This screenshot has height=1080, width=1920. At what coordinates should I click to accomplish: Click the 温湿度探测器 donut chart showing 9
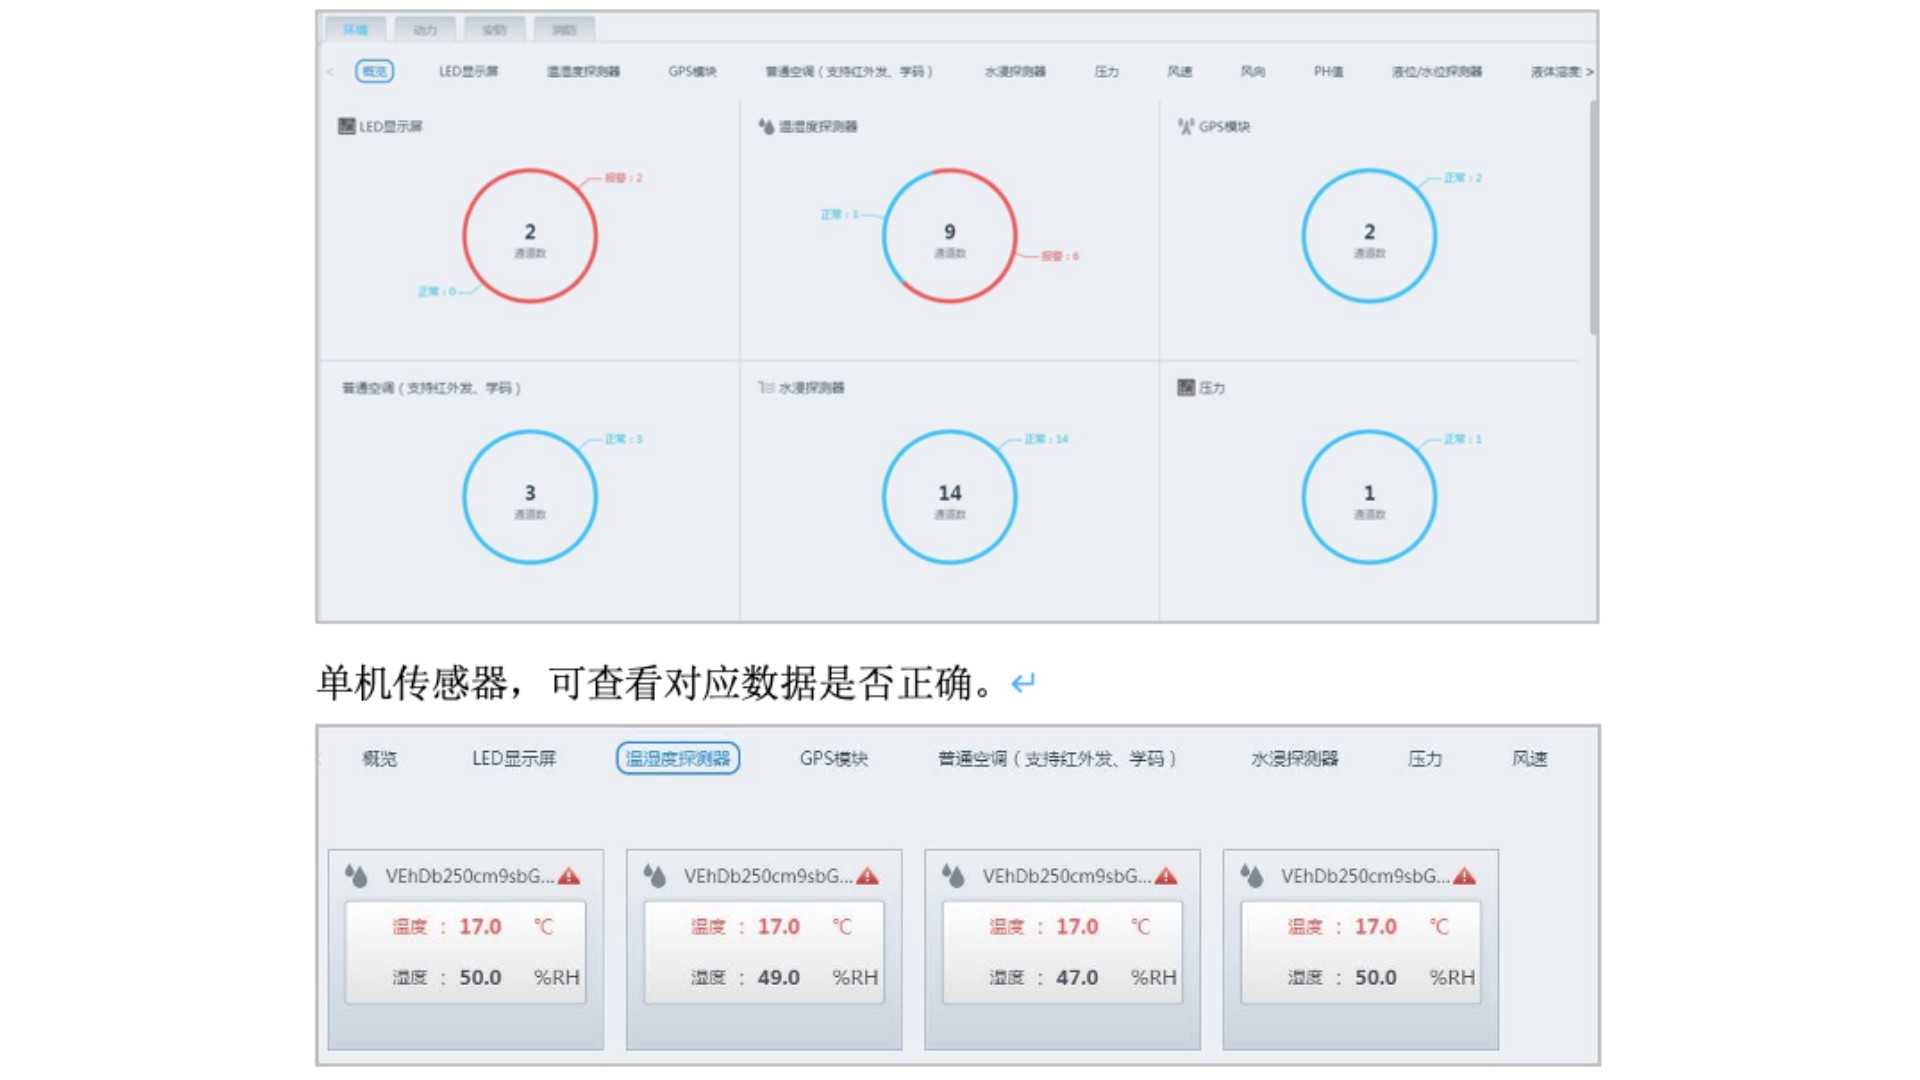coord(949,236)
